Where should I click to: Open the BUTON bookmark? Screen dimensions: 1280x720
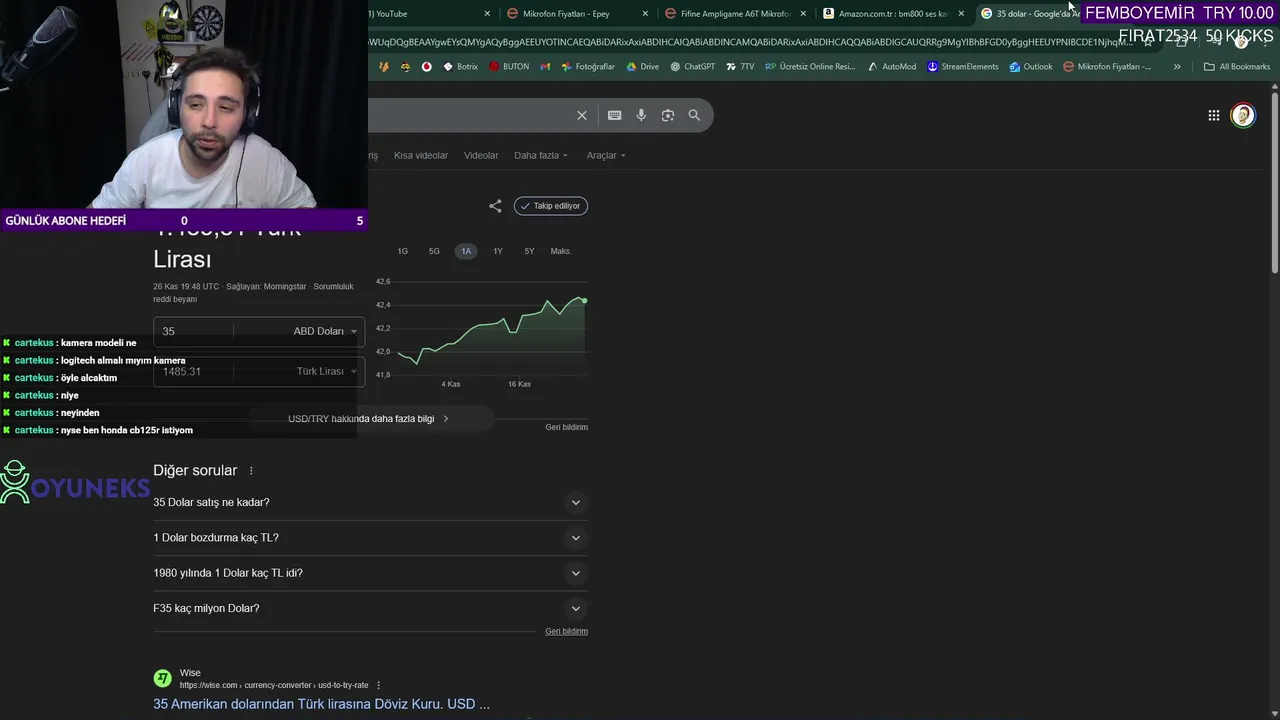click(x=509, y=67)
